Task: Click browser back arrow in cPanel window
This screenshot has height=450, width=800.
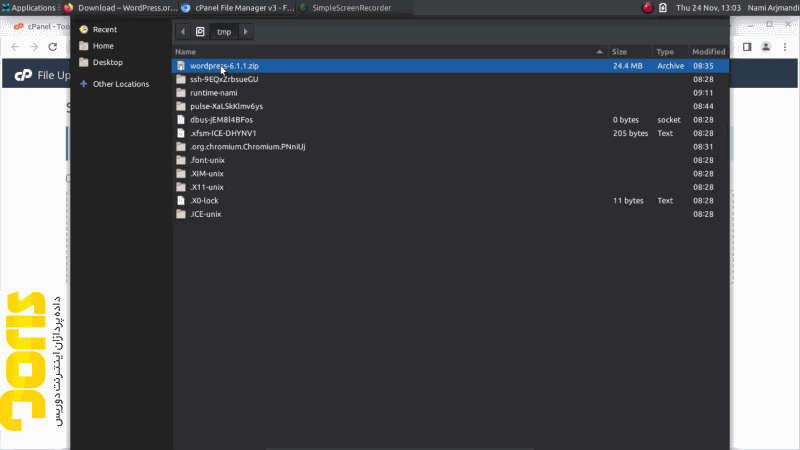Action: (x=15, y=47)
